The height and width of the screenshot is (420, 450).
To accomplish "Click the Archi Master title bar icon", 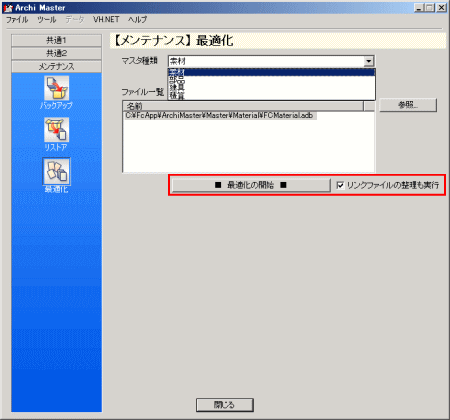I will (8, 8).
